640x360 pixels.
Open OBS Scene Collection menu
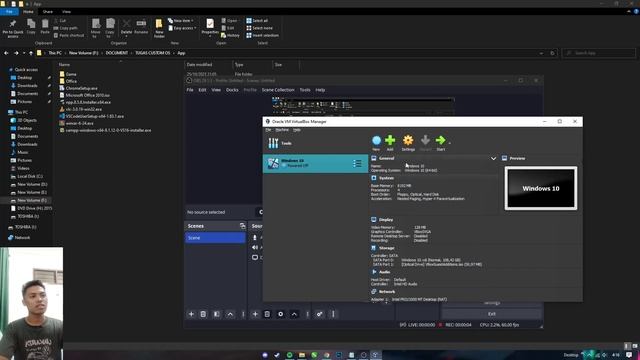(278, 90)
